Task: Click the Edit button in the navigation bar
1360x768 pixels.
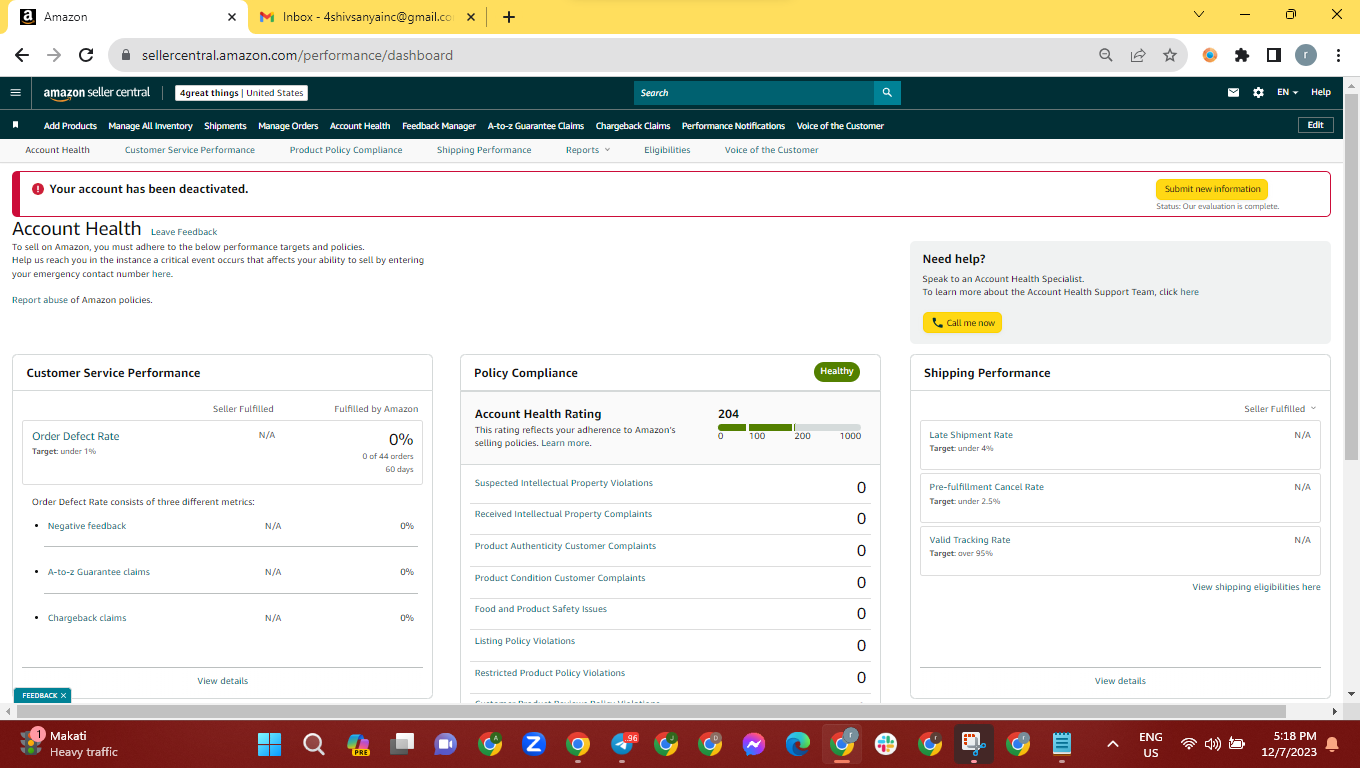Action: click(x=1315, y=125)
